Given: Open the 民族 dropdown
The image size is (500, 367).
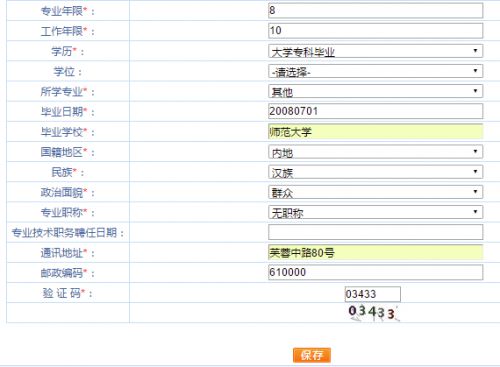Looking at the screenshot, I should pyautogui.click(x=375, y=172).
